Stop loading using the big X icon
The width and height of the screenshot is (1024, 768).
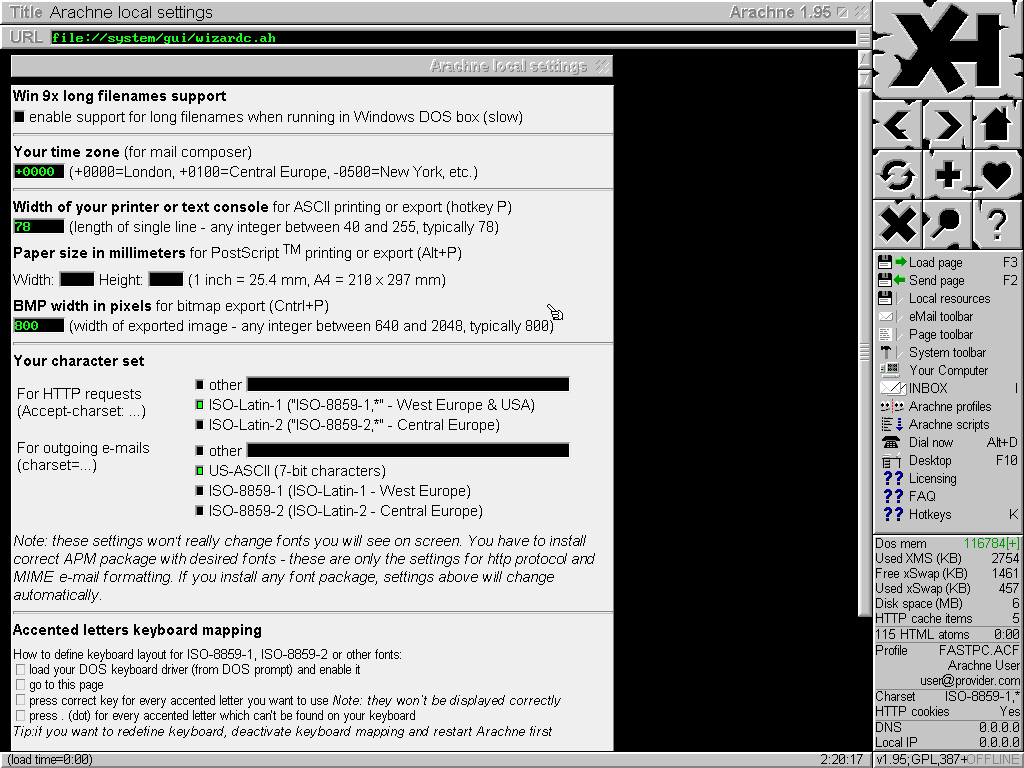click(897, 224)
